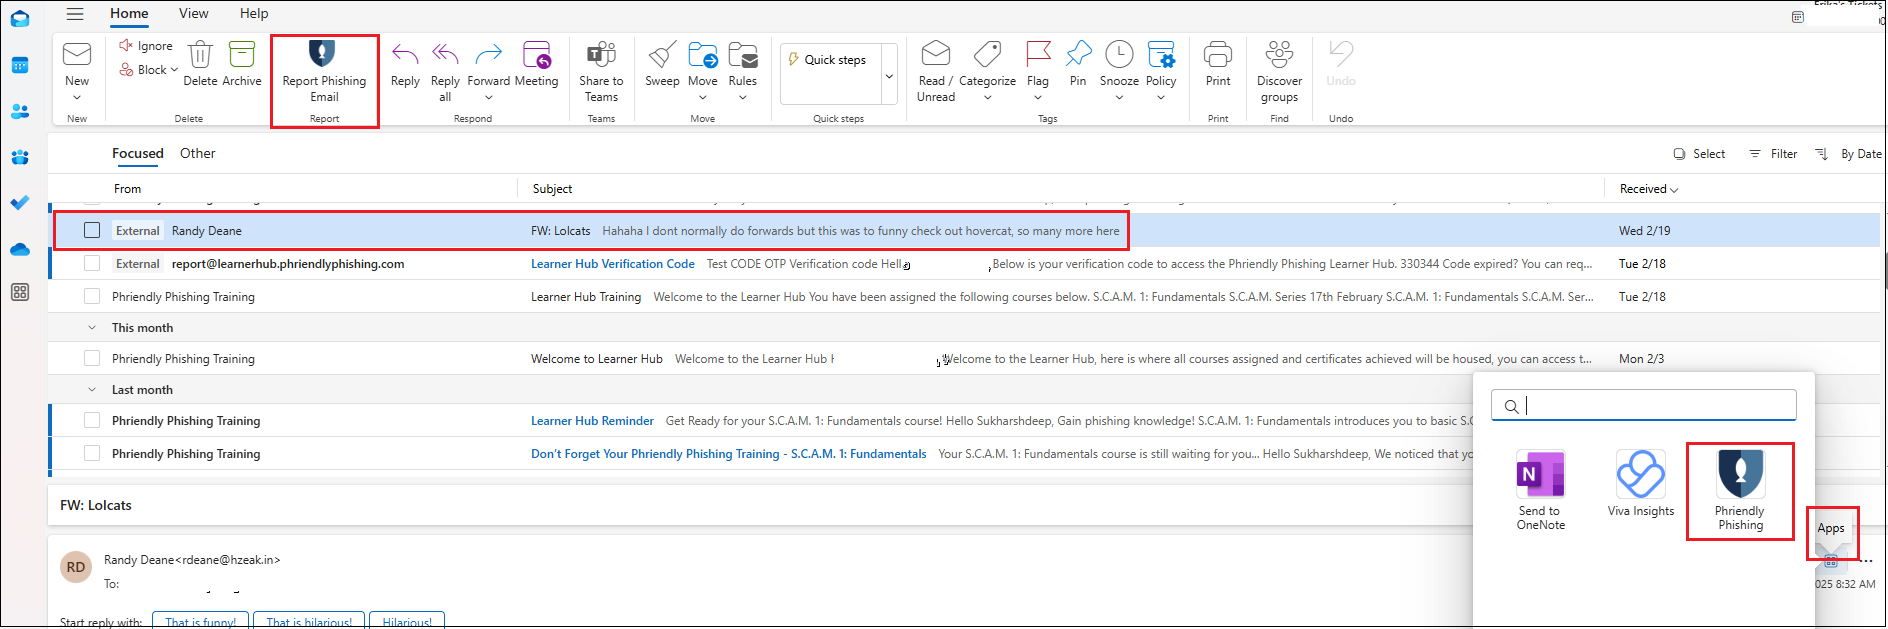Switch to the View ribbon tab
Image resolution: width=1888 pixels, height=629 pixels.
pyautogui.click(x=193, y=13)
